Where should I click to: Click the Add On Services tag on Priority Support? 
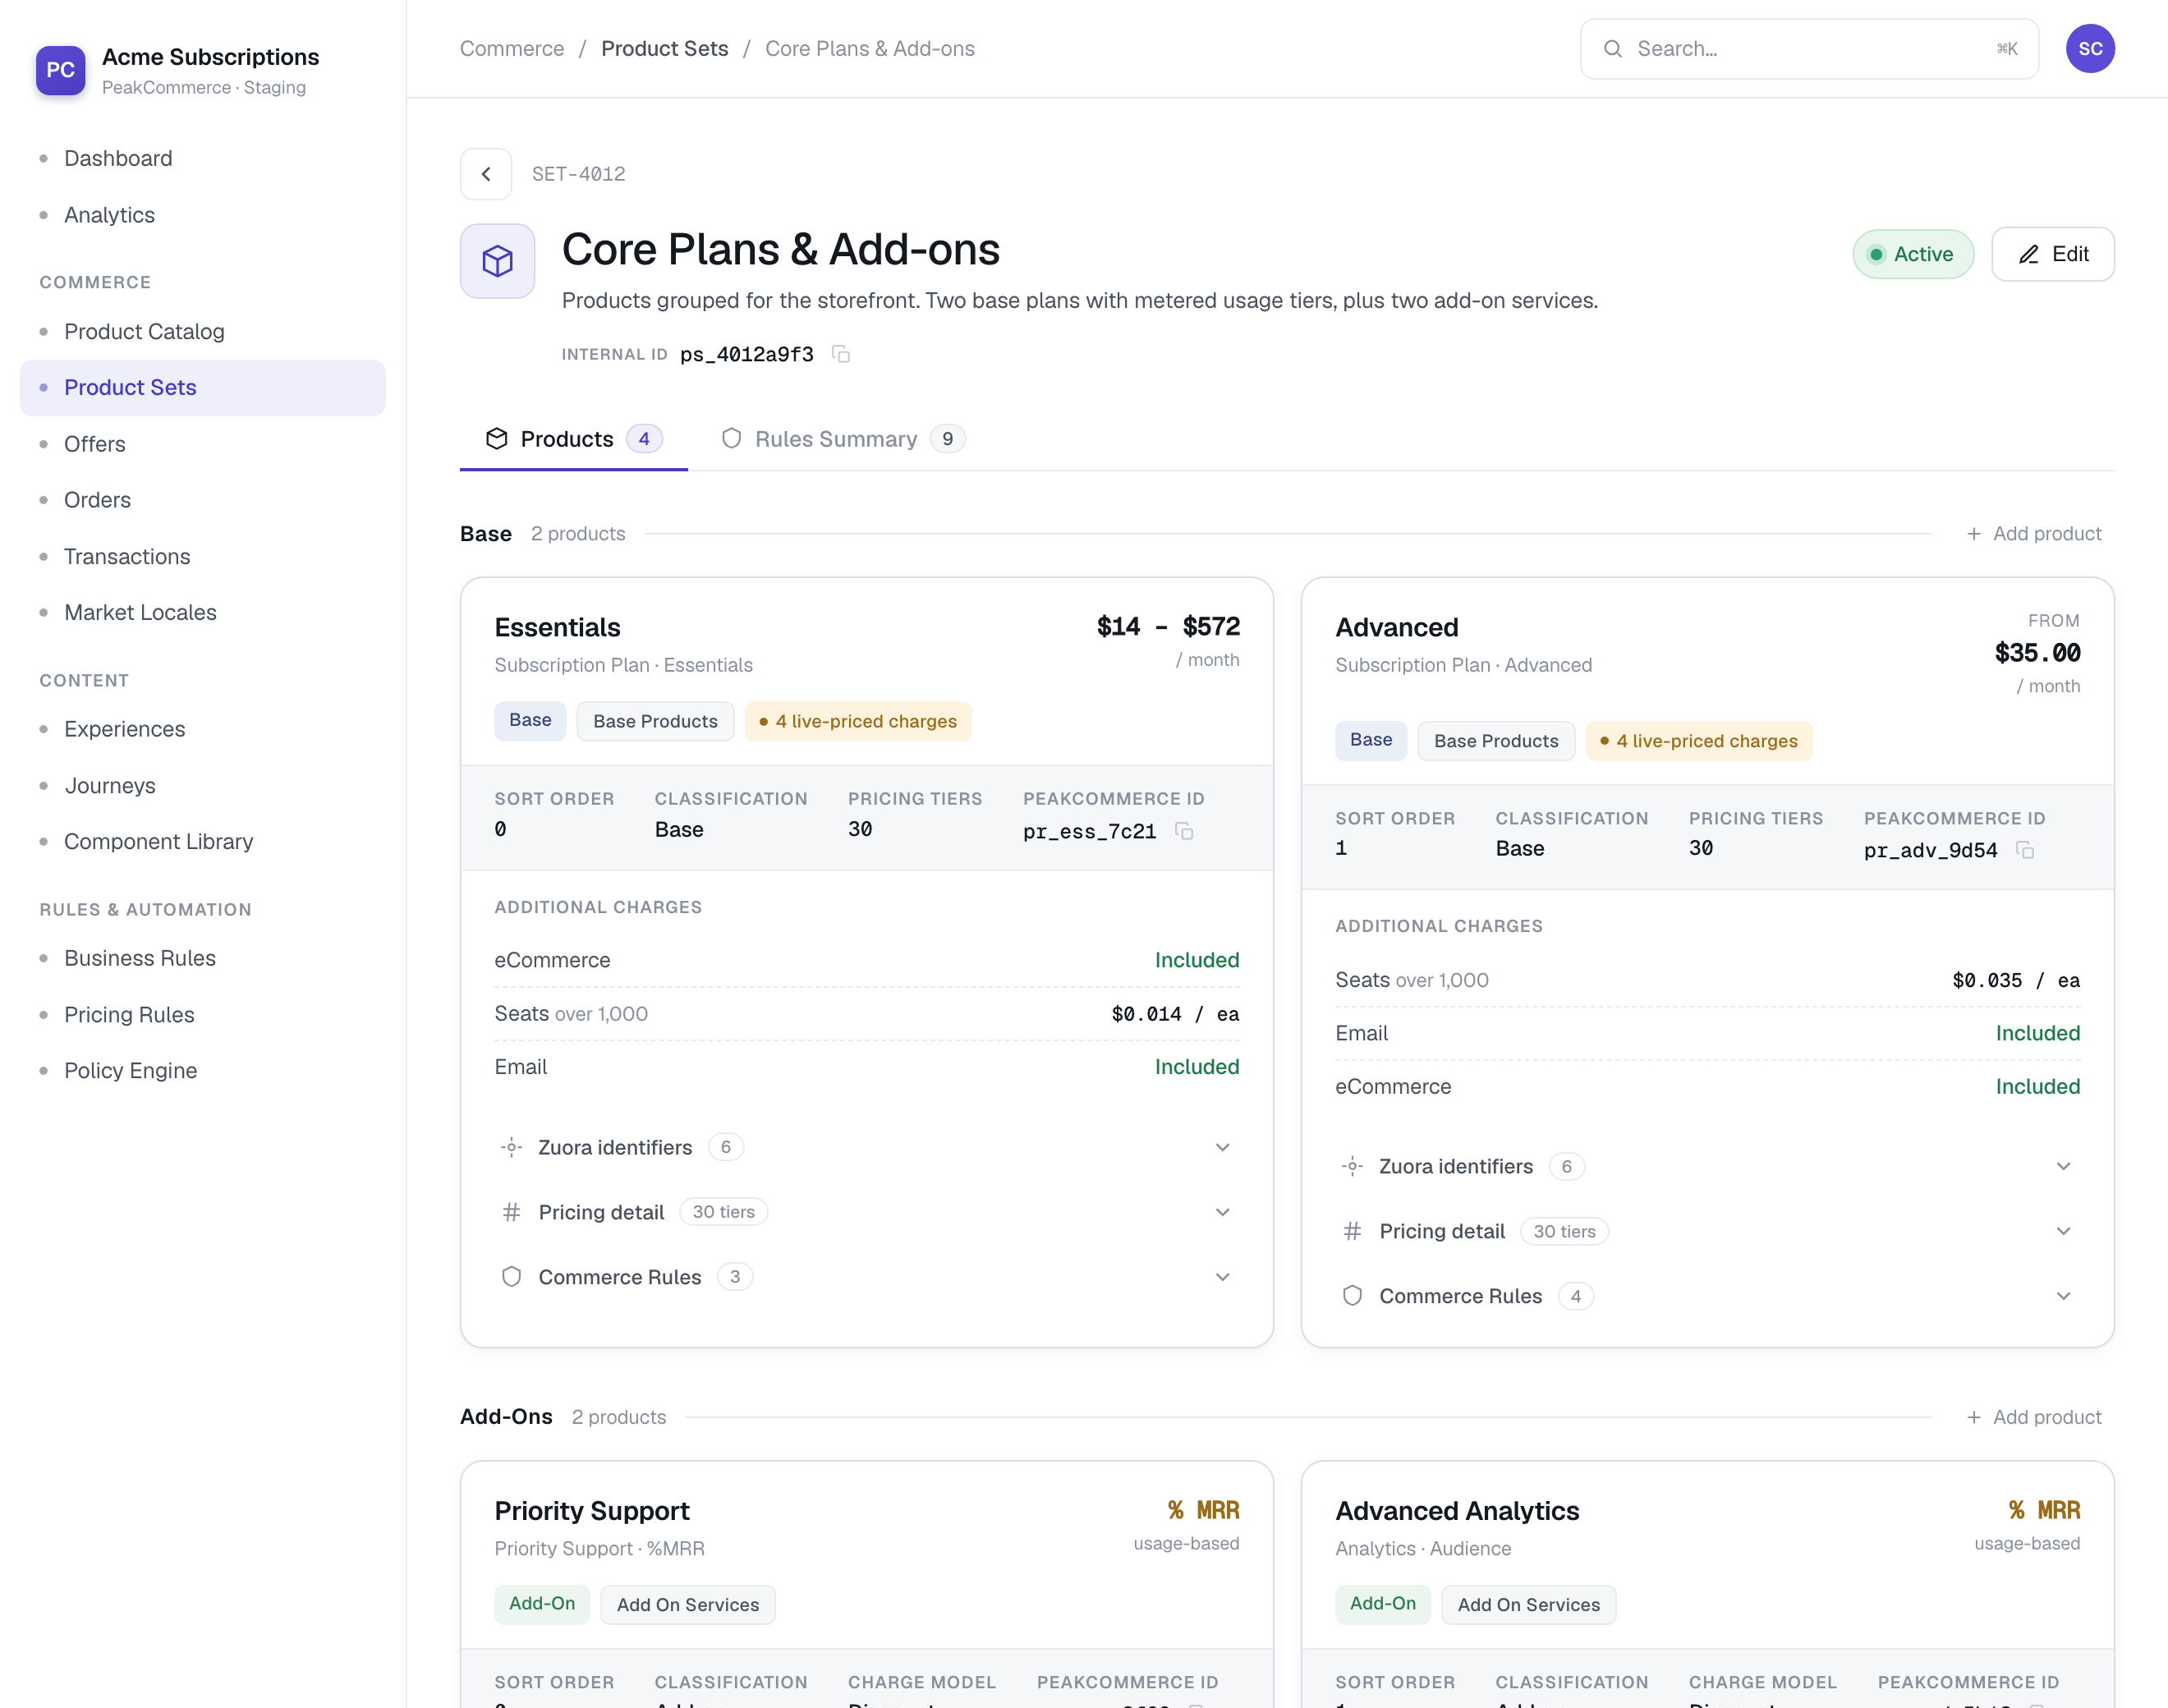point(688,1605)
